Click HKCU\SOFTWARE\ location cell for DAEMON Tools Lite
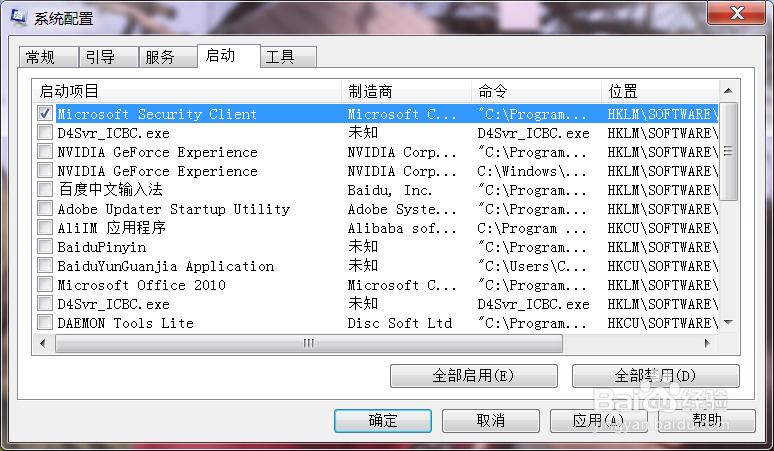 click(662, 323)
